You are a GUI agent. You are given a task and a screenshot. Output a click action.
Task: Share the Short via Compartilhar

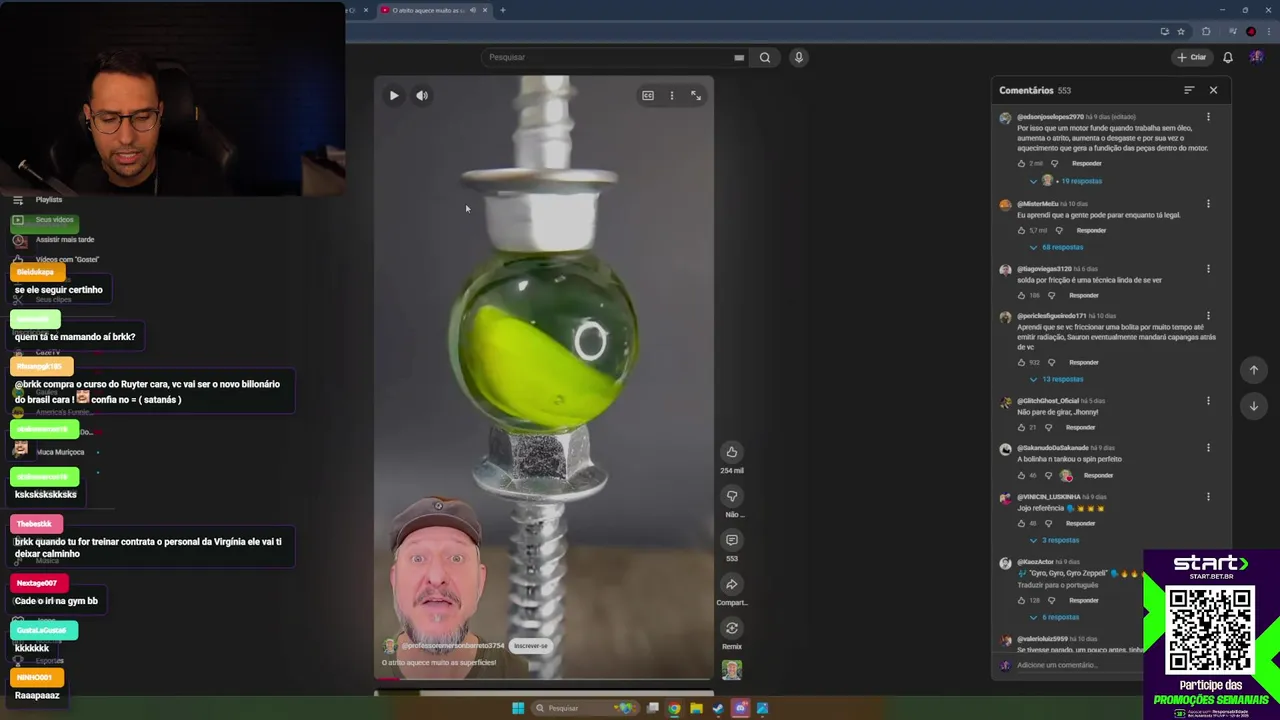click(732, 584)
